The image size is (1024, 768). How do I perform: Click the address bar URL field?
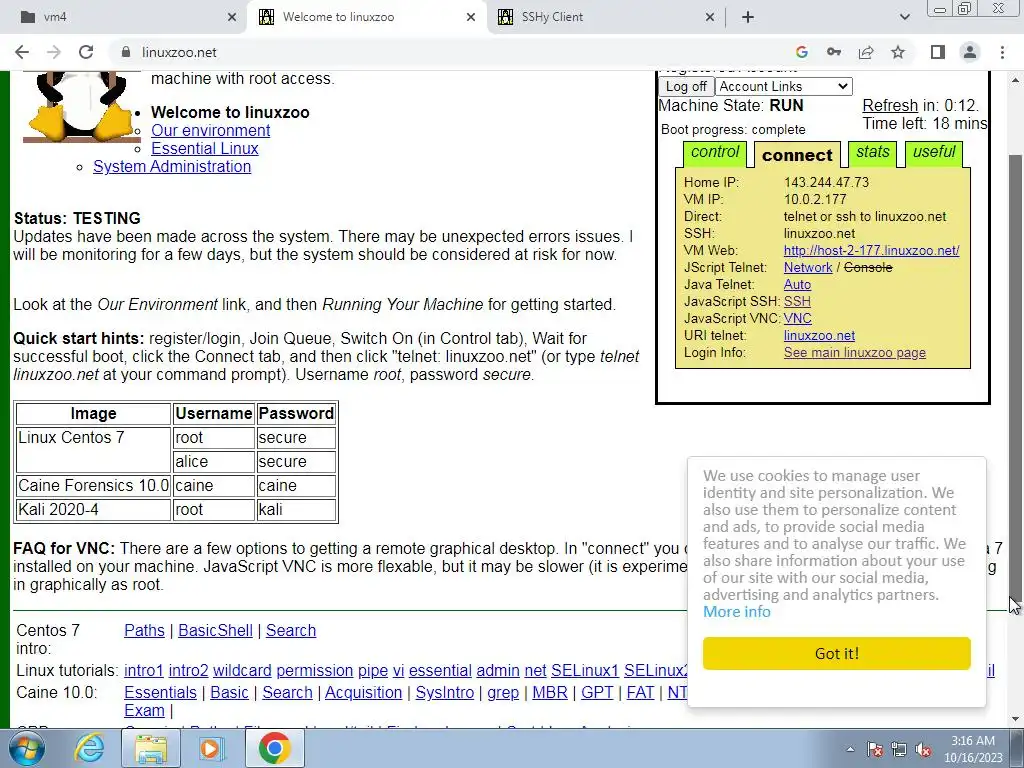[457, 52]
